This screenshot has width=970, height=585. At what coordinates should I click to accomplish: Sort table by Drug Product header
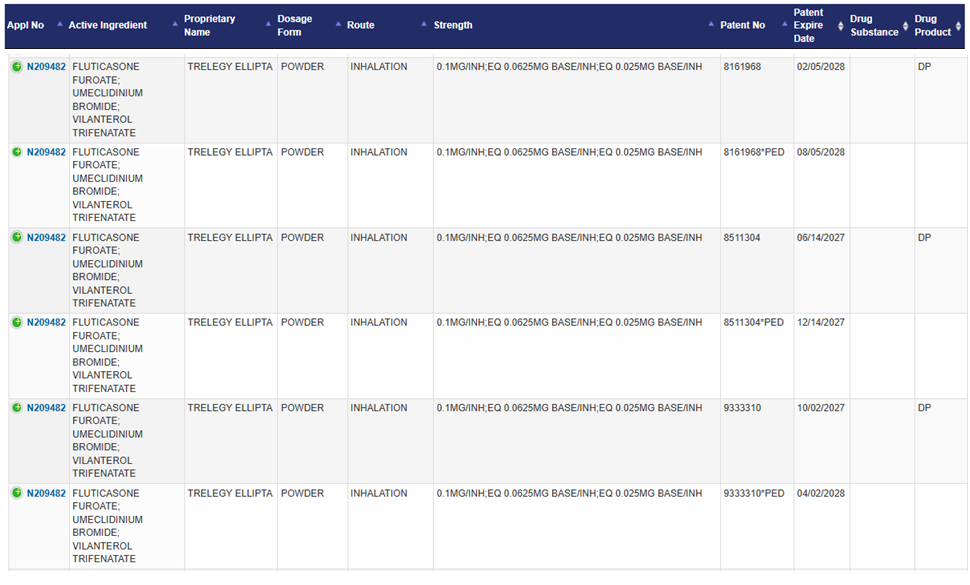coord(933,25)
